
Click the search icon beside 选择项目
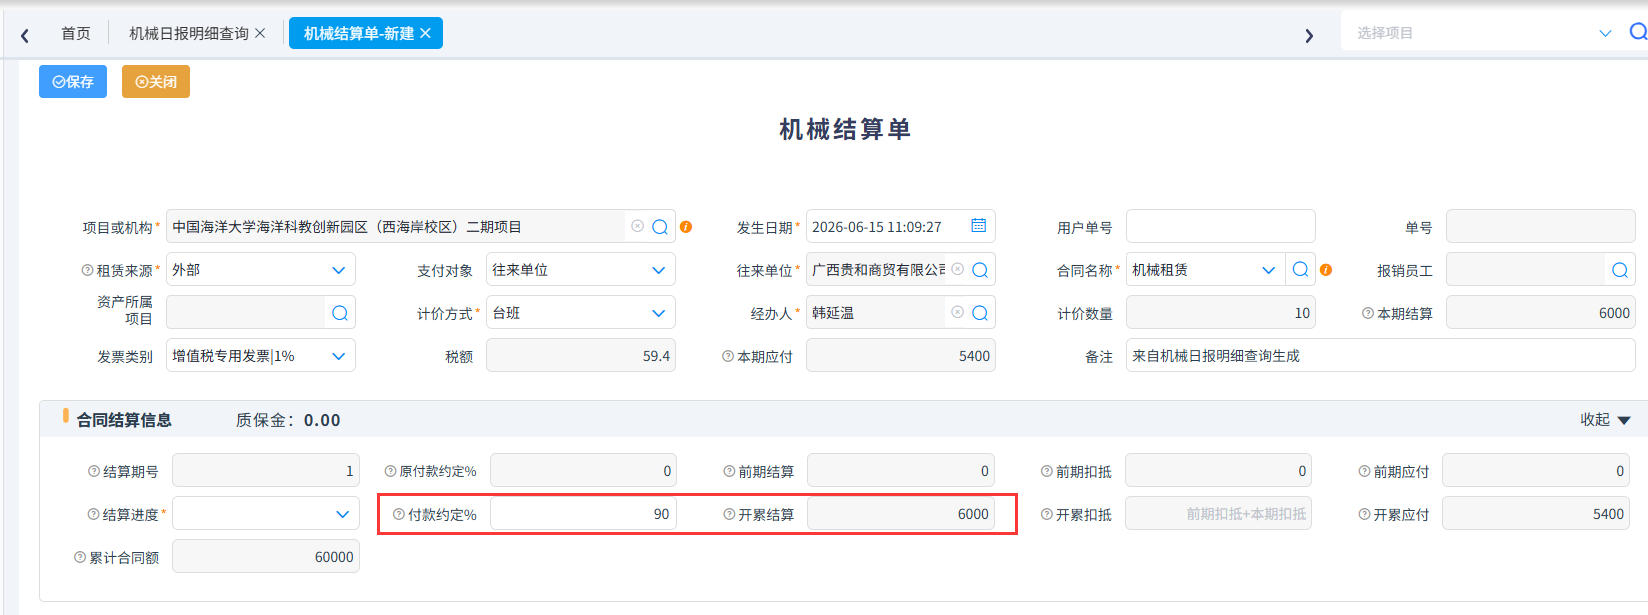[1638, 32]
